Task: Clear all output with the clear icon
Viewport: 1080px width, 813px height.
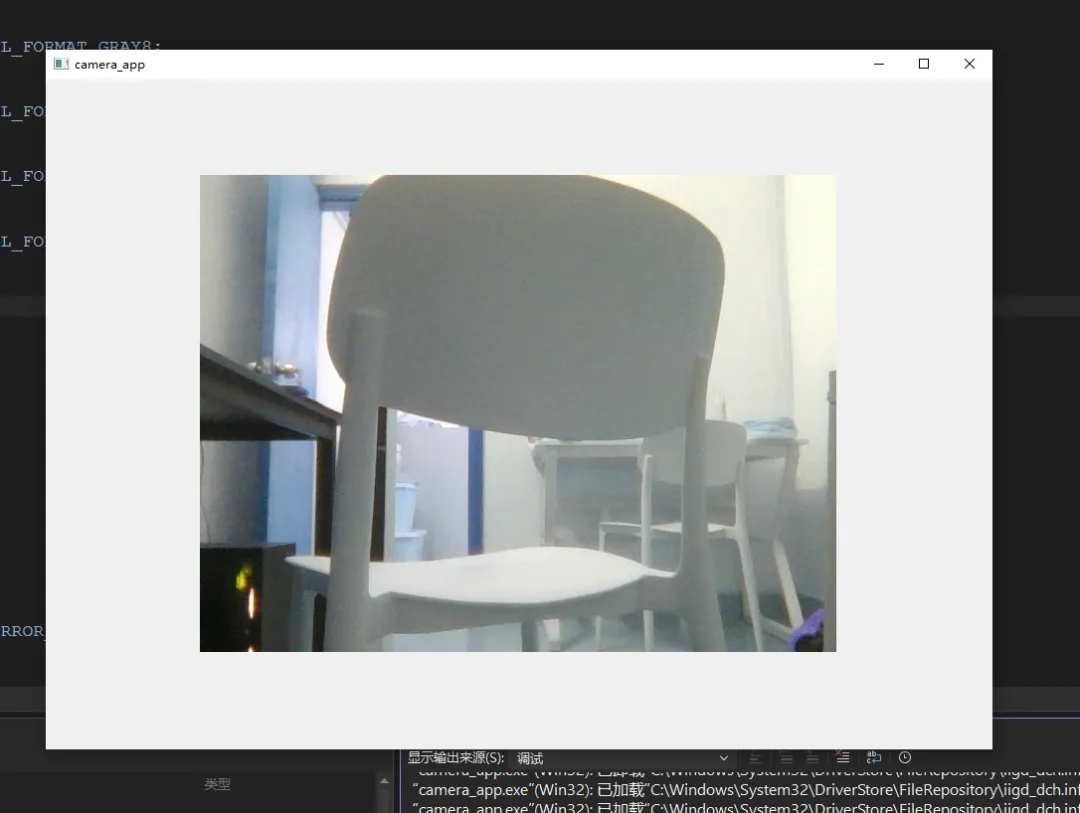Action: click(x=842, y=757)
